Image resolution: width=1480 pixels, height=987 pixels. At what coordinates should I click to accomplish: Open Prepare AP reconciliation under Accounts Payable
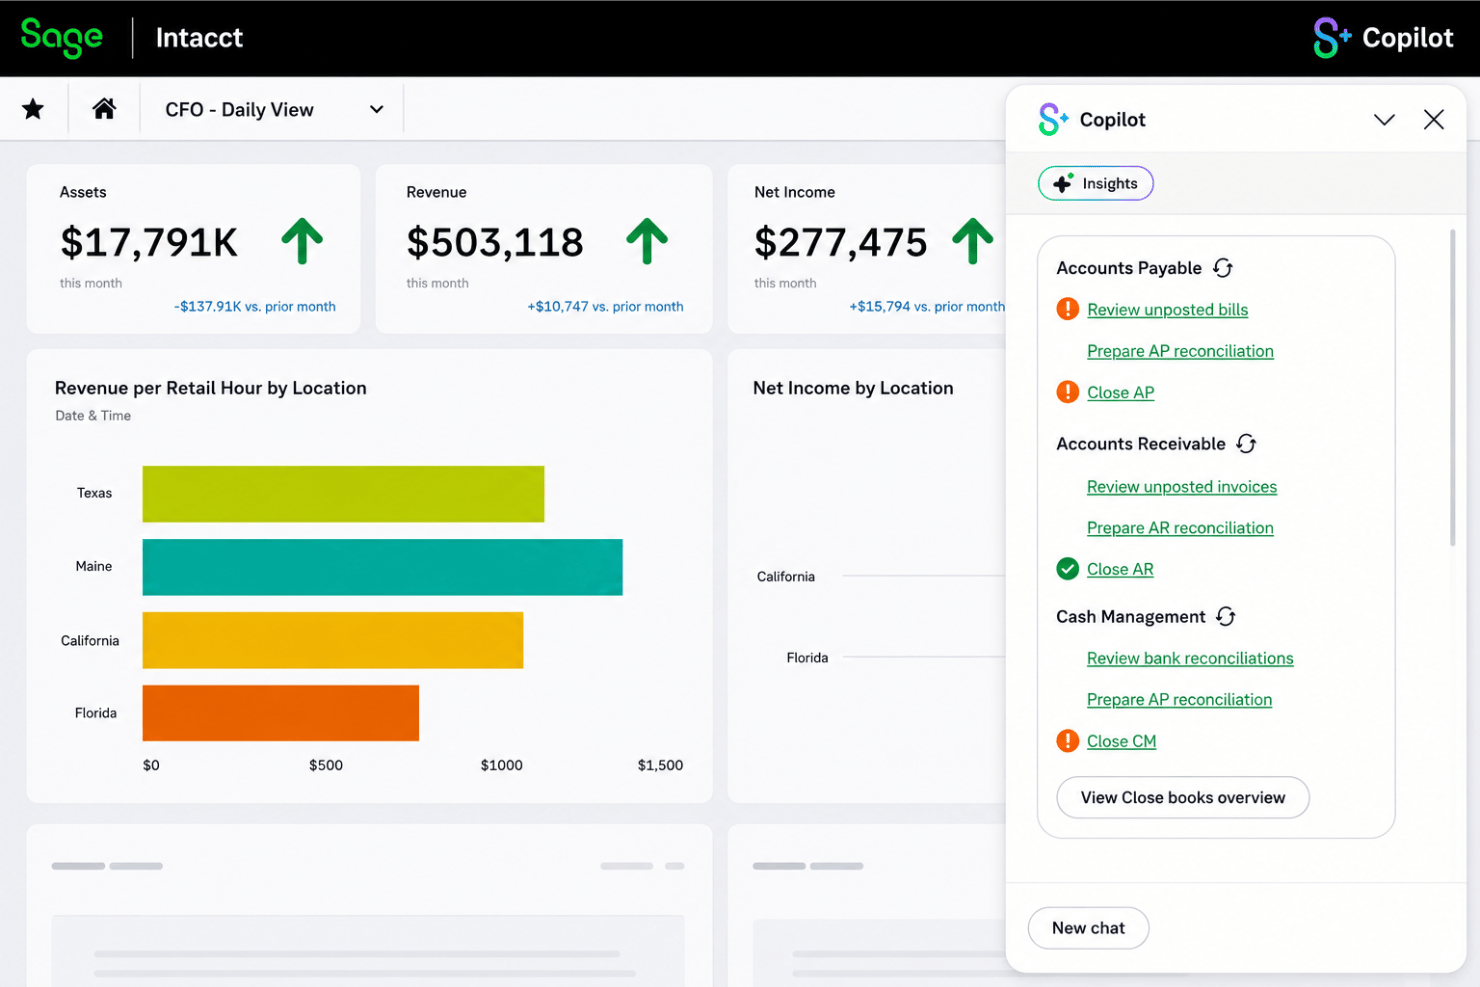[1180, 351]
